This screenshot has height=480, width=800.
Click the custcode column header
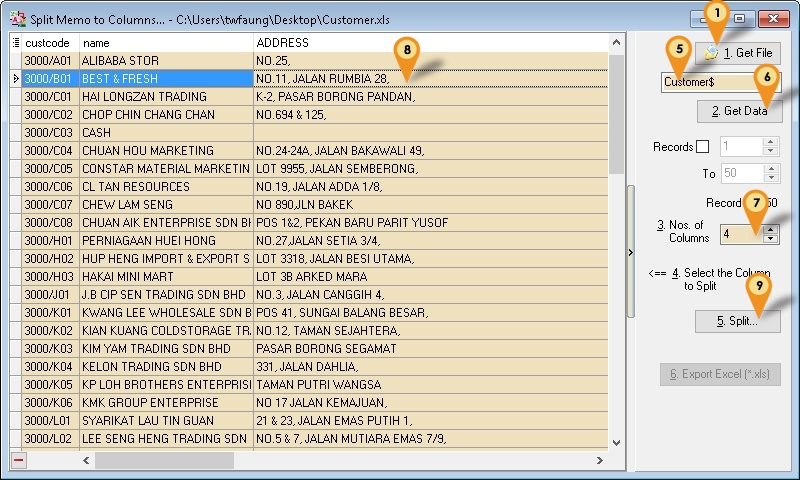[50, 43]
